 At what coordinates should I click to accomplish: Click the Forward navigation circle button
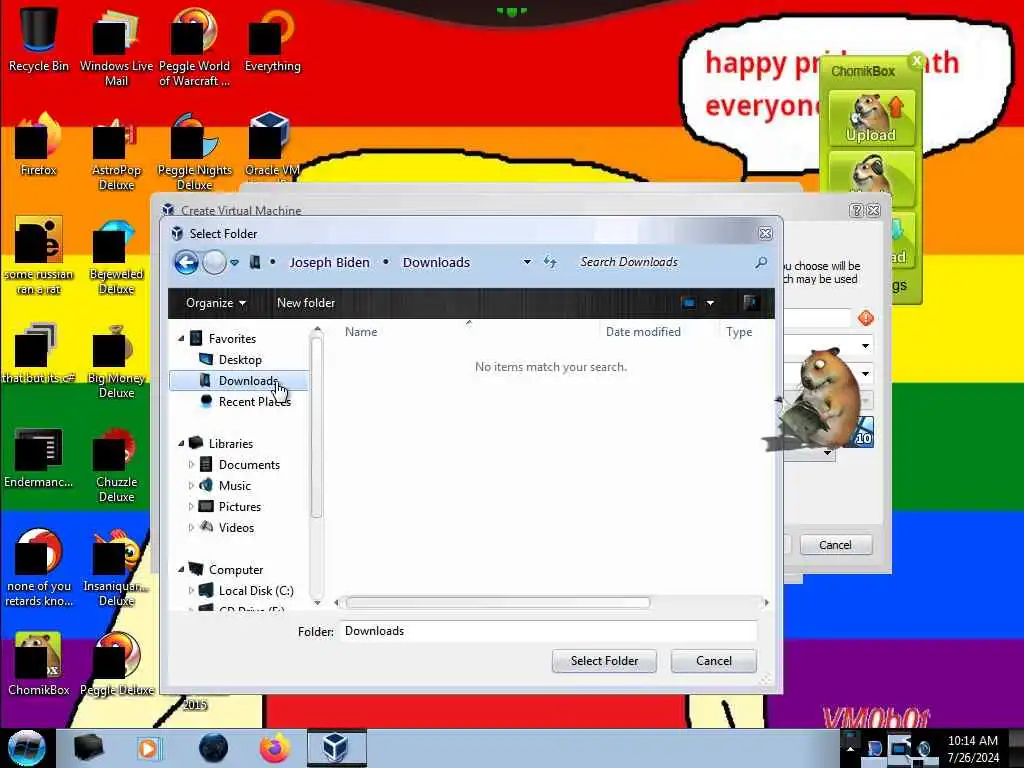point(214,263)
